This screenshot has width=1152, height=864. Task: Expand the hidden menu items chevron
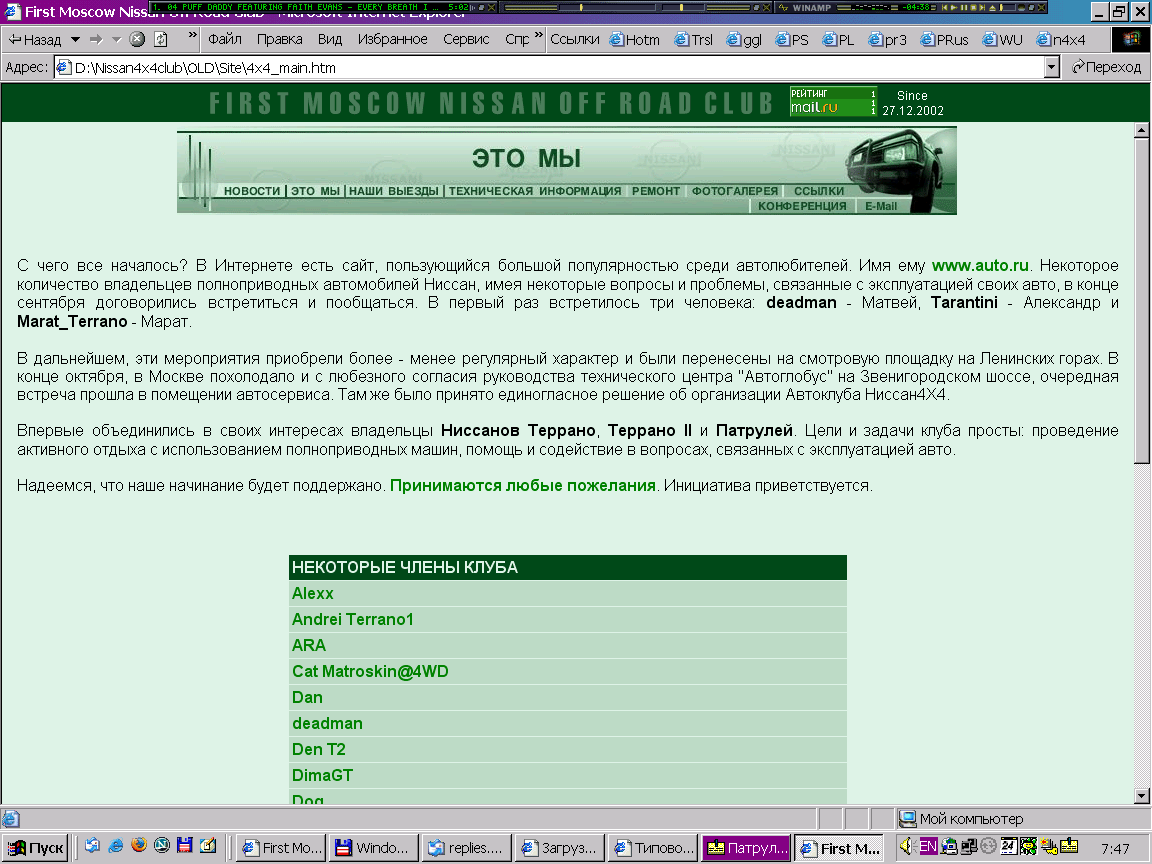pyautogui.click(x=539, y=35)
